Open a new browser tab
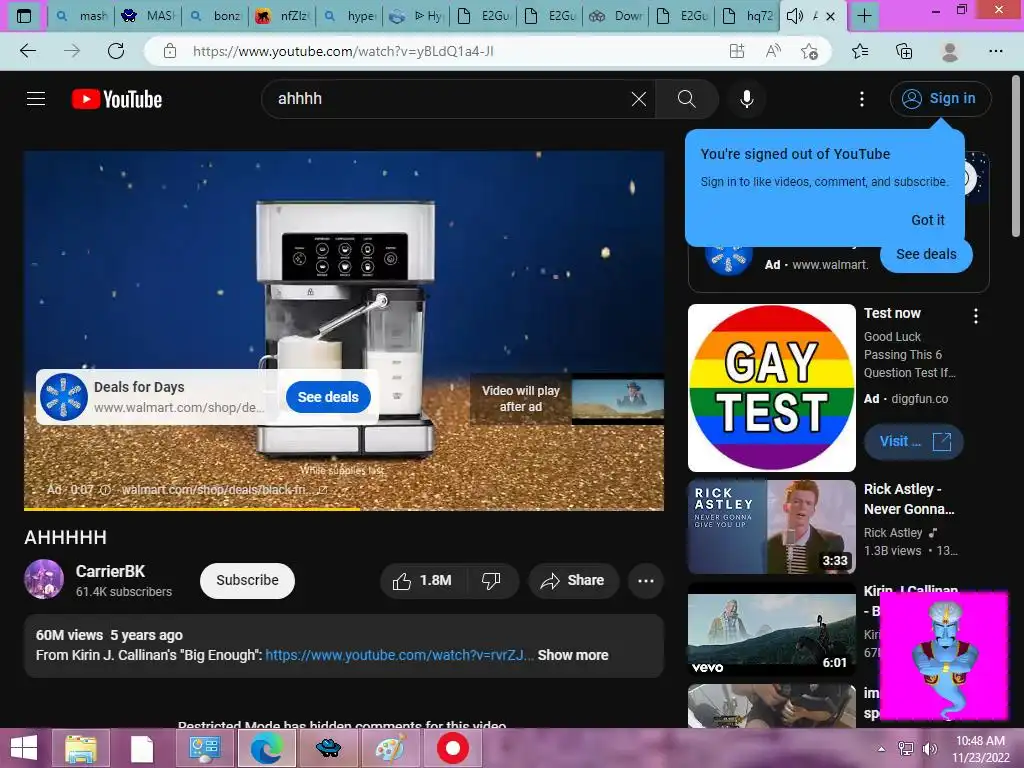The width and height of the screenshot is (1024, 768). 864,16
